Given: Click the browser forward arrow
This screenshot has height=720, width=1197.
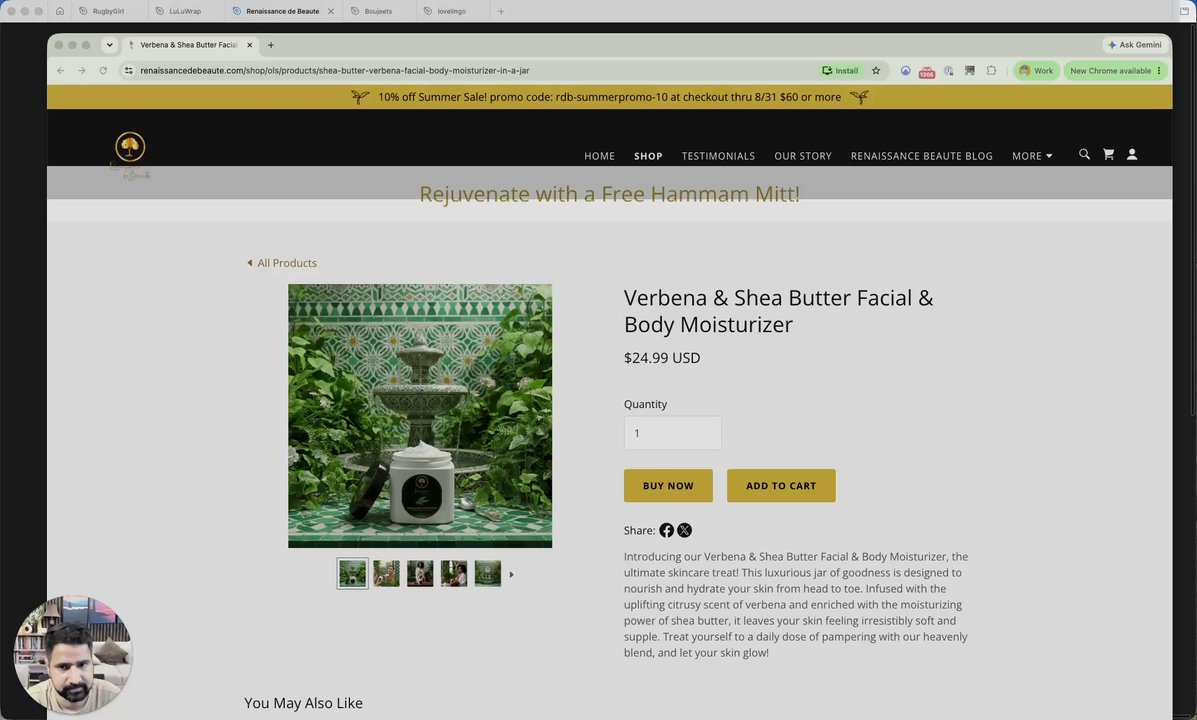Looking at the screenshot, I should (82, 70).
